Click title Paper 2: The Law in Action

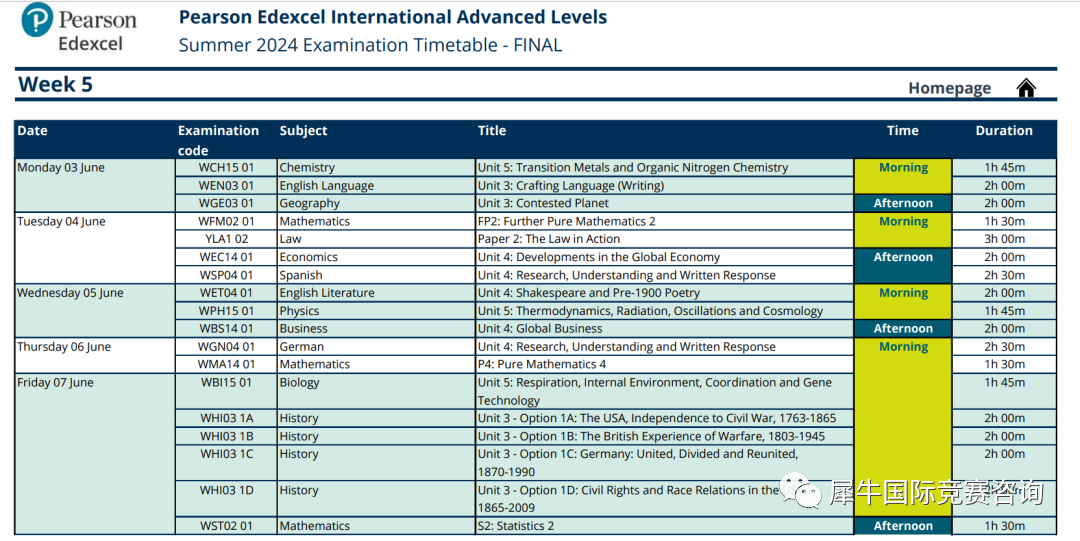click(549, 239)
